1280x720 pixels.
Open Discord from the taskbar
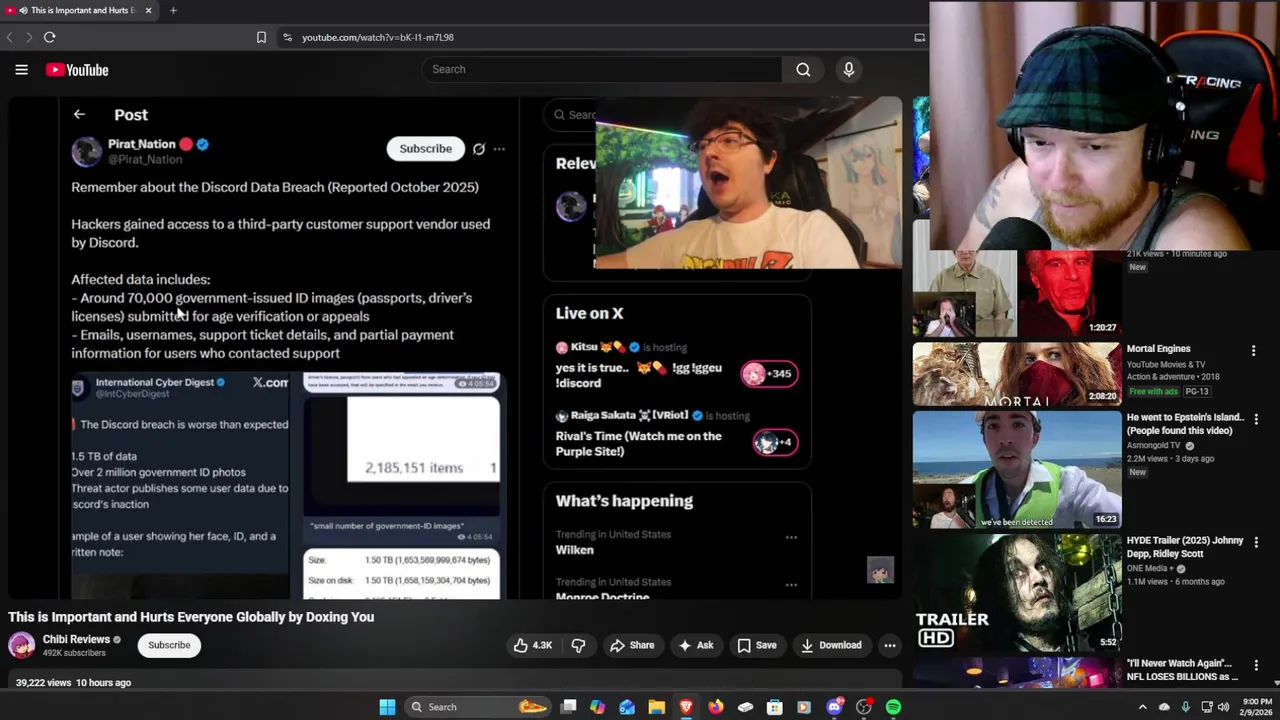pyautogui.click(x=834, y=707)
